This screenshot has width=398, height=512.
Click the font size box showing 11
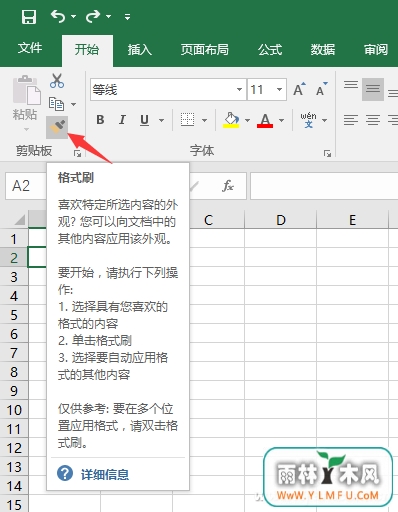261,90
